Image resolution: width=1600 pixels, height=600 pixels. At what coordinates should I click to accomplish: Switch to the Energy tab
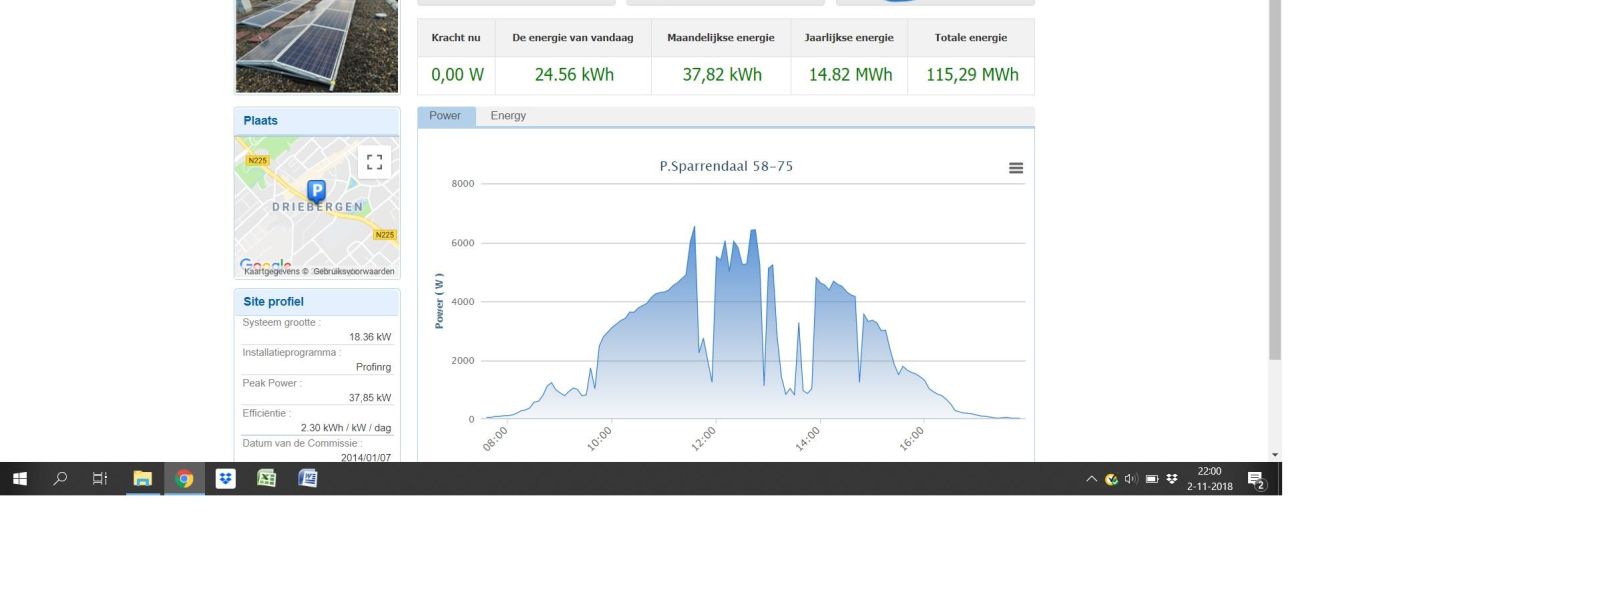[x=507, y=116]
